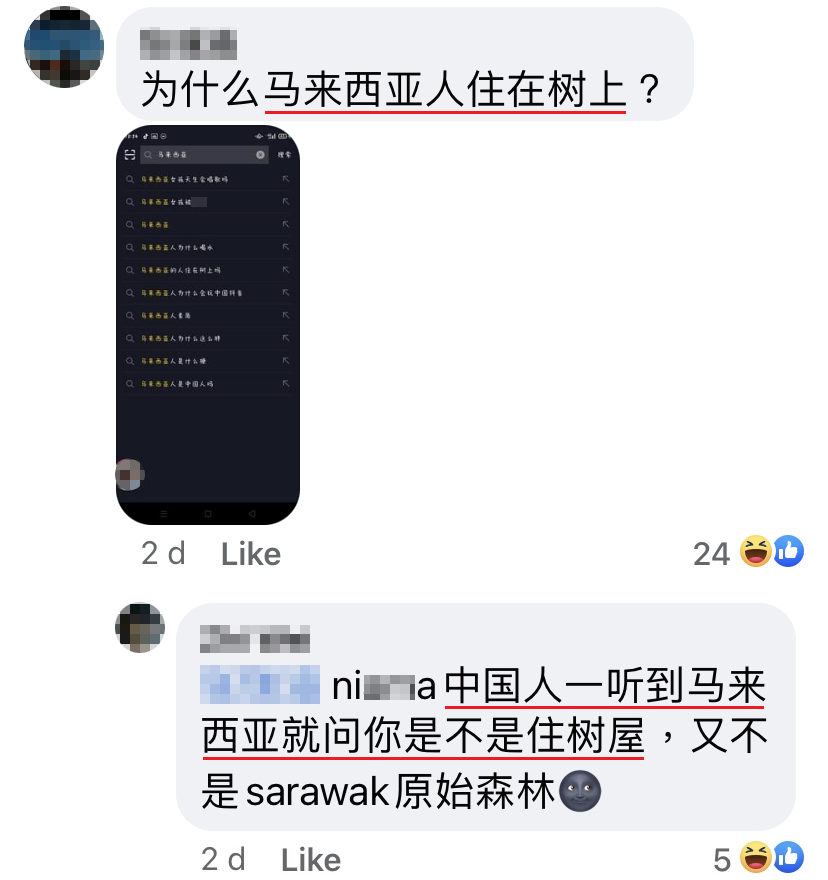Click the moon face emoji in the reply
Image resolution: width=828 pixels, height=880 pixels.
(x=580, y=791)
